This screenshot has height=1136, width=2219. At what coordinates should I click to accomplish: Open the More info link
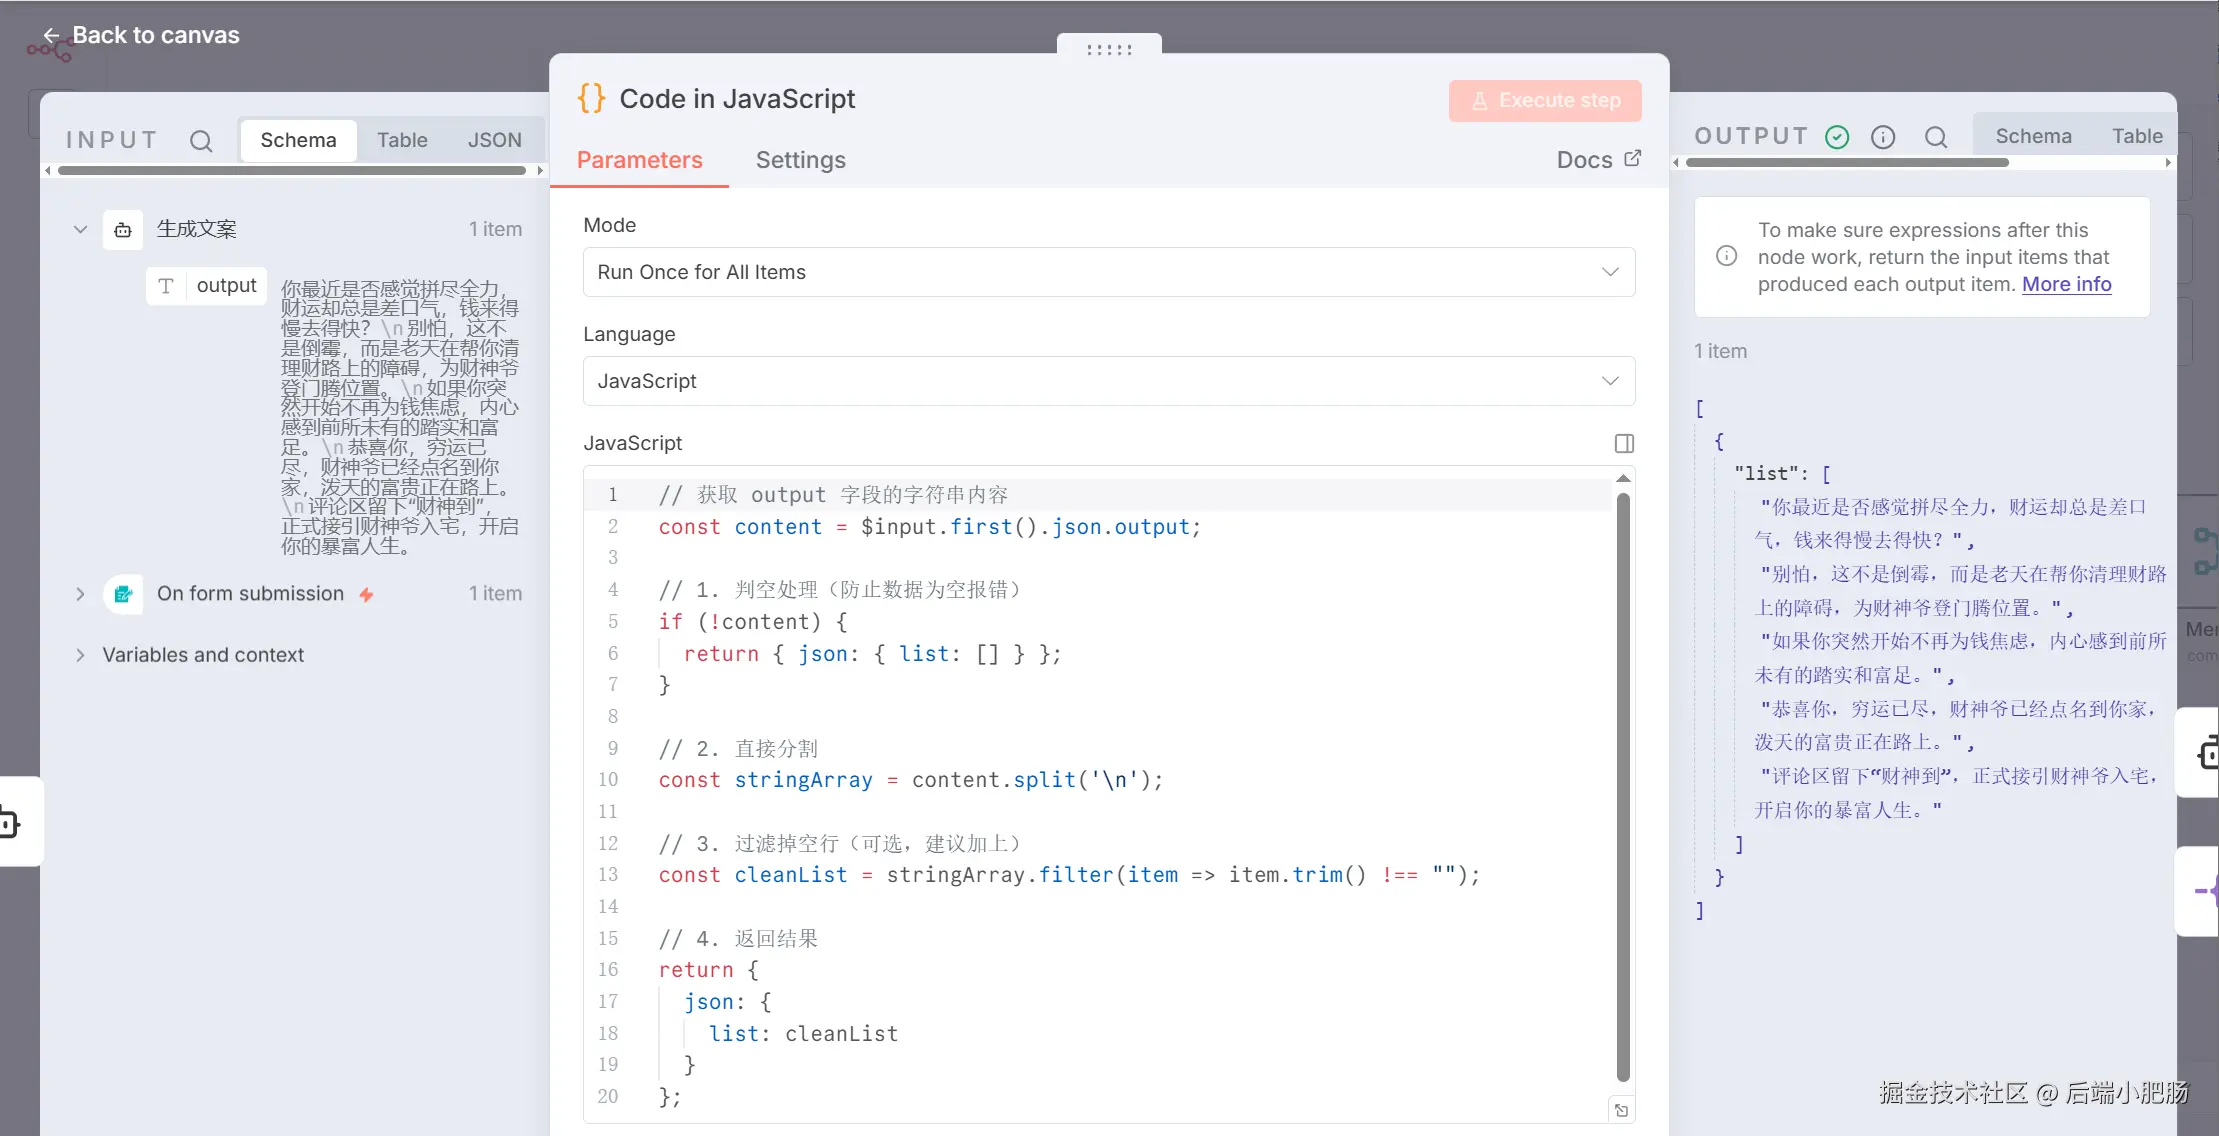(x=2066, y=284)
